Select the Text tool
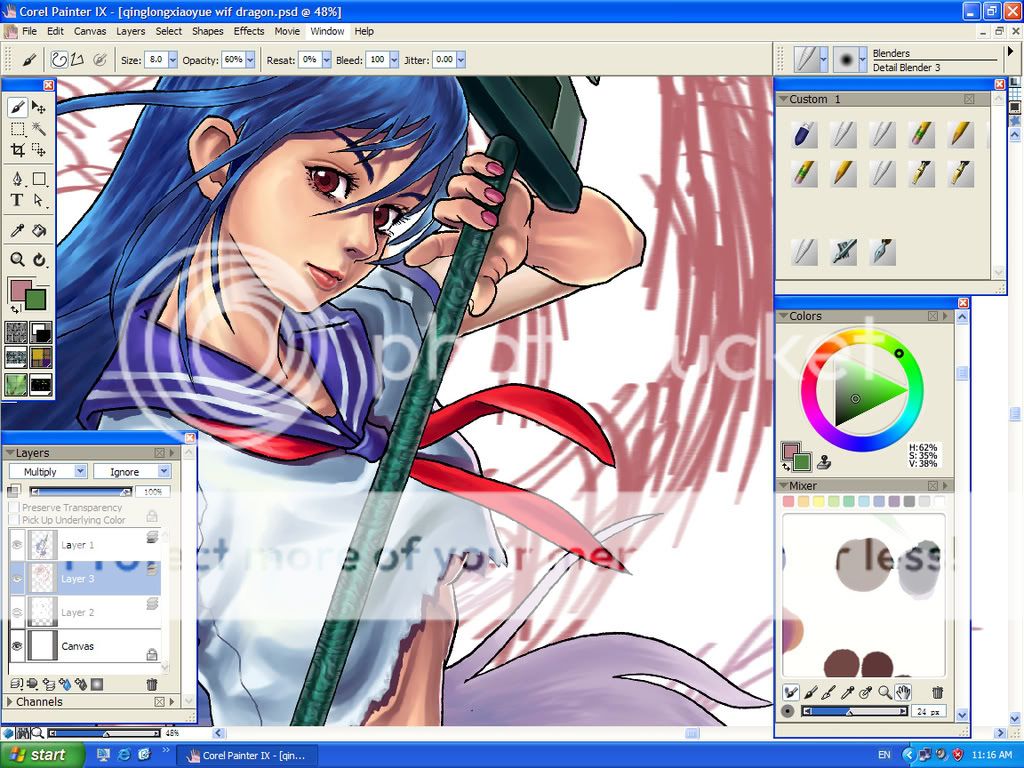The image size is (1024, 768). [18, 200]
